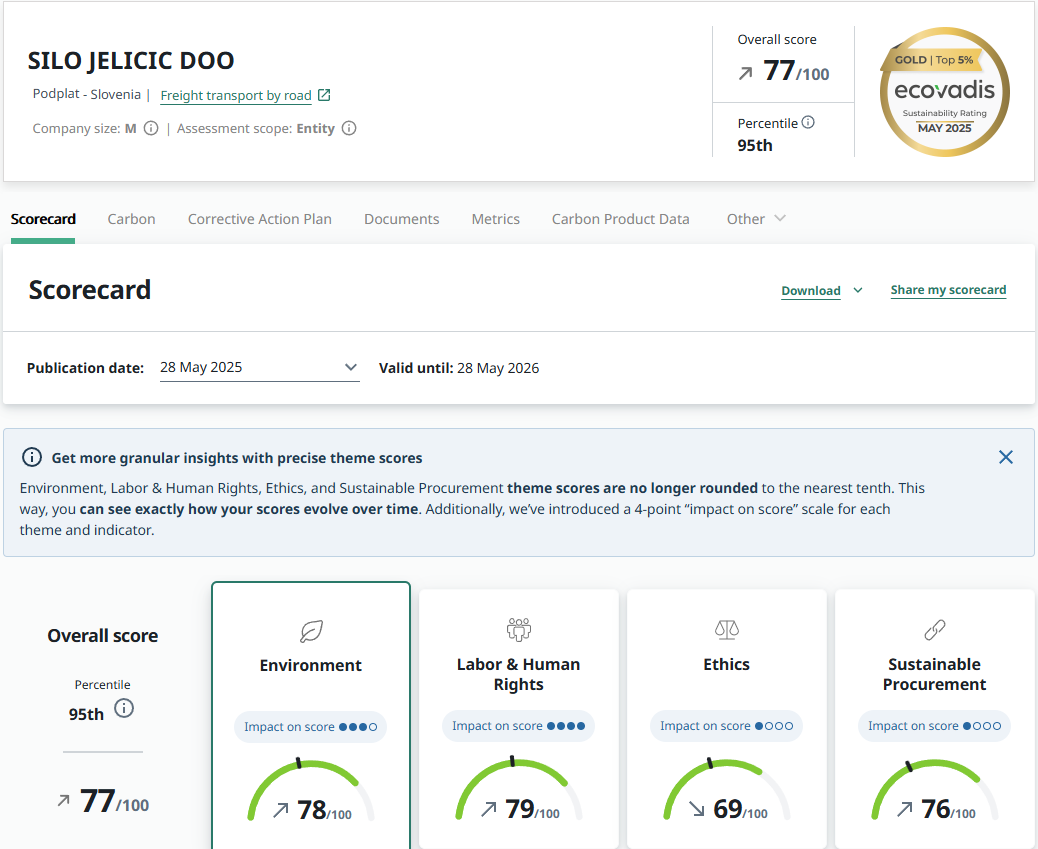The height and width of the screenshot is (849, 1038).
Task: Click upward trend arrow beside header score 77
Action: coord(745,74)
